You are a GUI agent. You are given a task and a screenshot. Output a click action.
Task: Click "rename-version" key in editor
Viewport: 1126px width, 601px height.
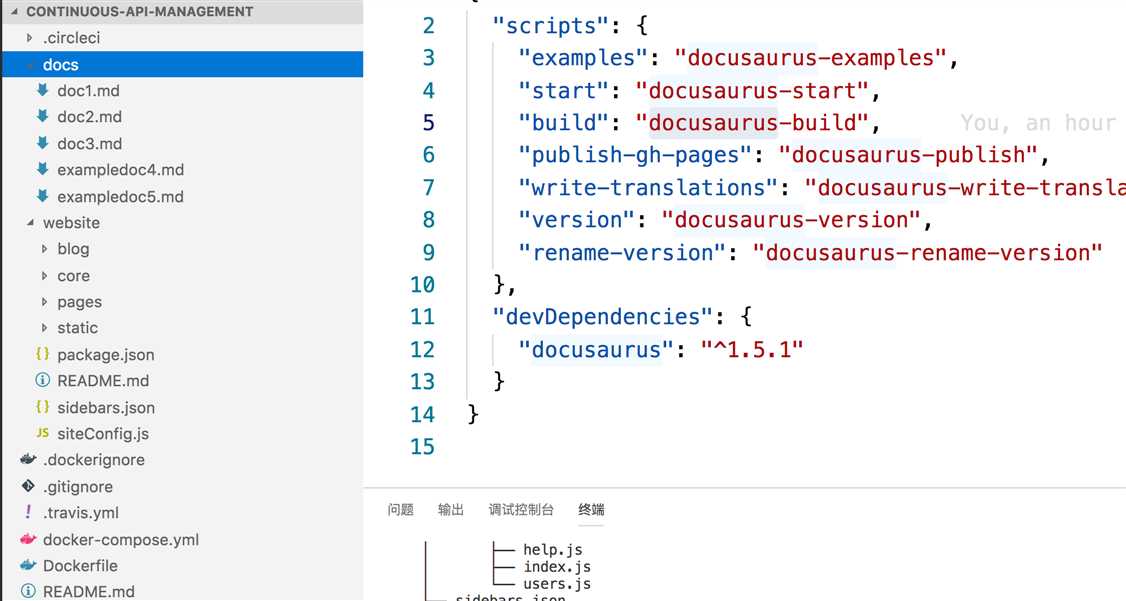[622, 253]
